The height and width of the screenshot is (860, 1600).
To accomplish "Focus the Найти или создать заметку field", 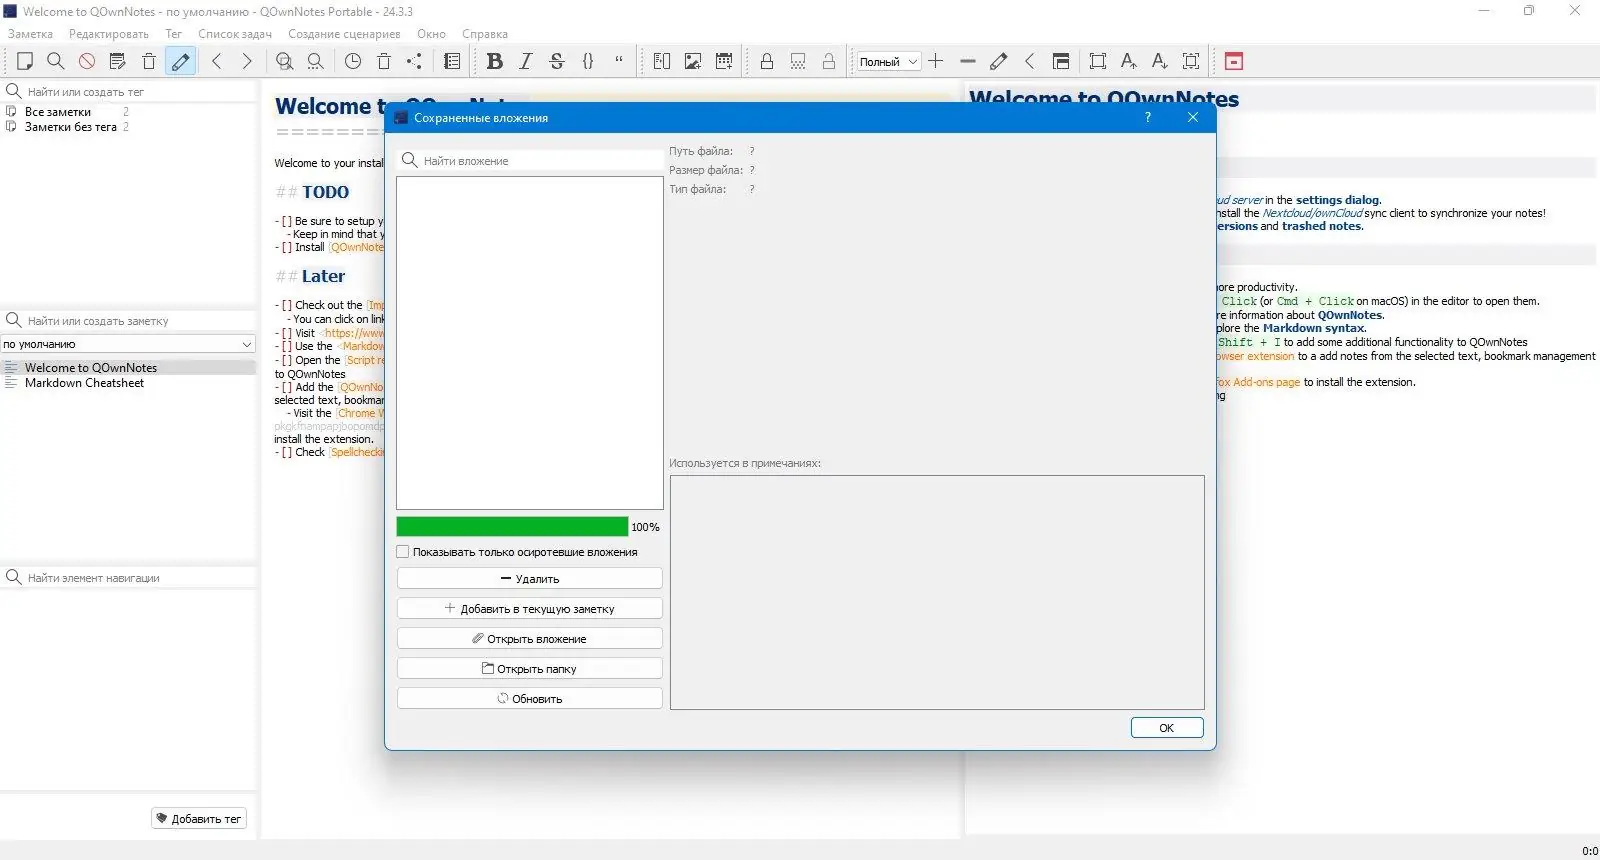I will [x=129, y=321].
